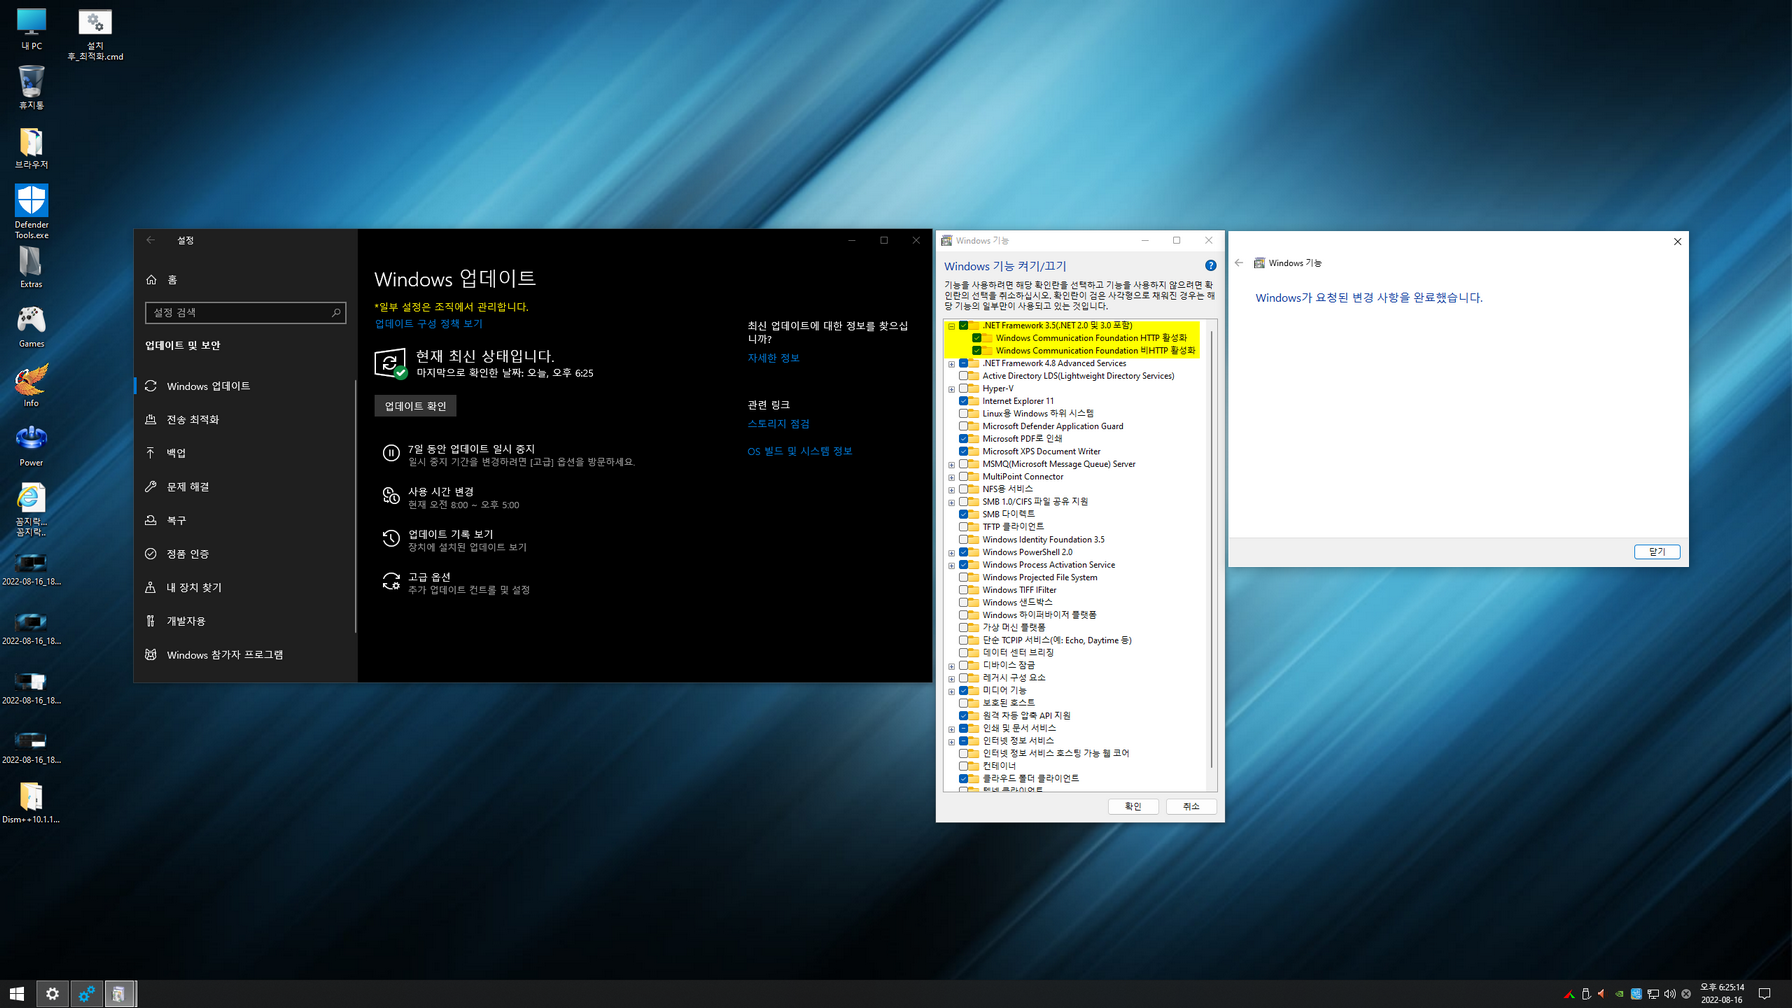Toggle Internet Explorer 11 checkbox
Viewport: 1792px width, 1008px height.
coord(964,401)
